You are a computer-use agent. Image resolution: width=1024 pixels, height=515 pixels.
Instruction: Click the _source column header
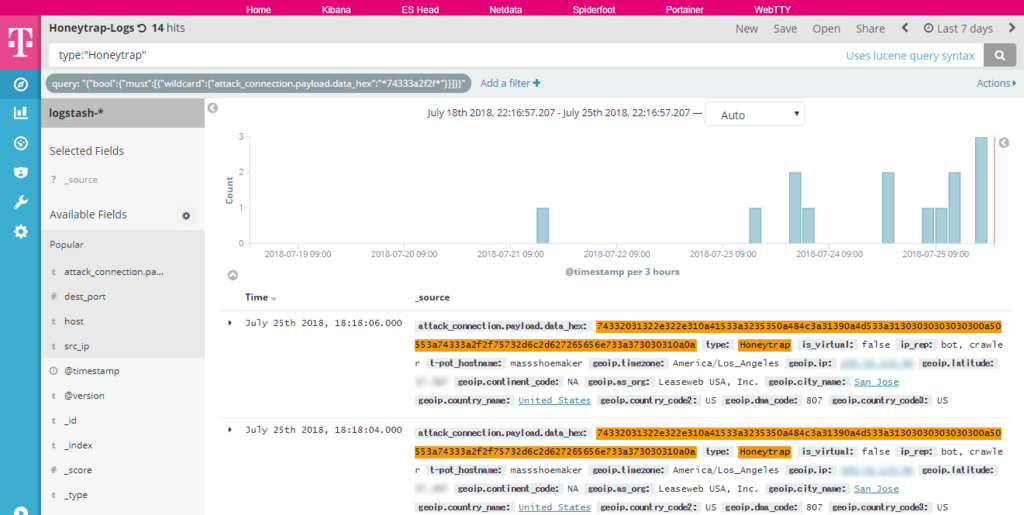(x=432, y=297)
